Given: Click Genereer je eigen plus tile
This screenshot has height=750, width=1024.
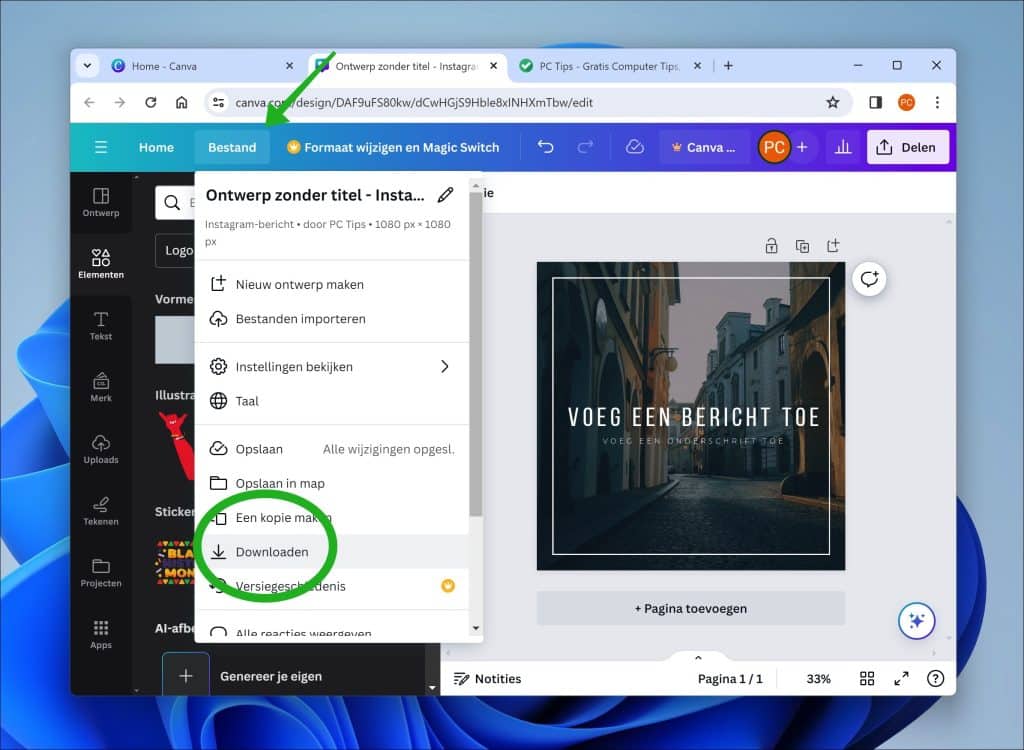Looking at the screenshot, I should [x=186, y=676].
